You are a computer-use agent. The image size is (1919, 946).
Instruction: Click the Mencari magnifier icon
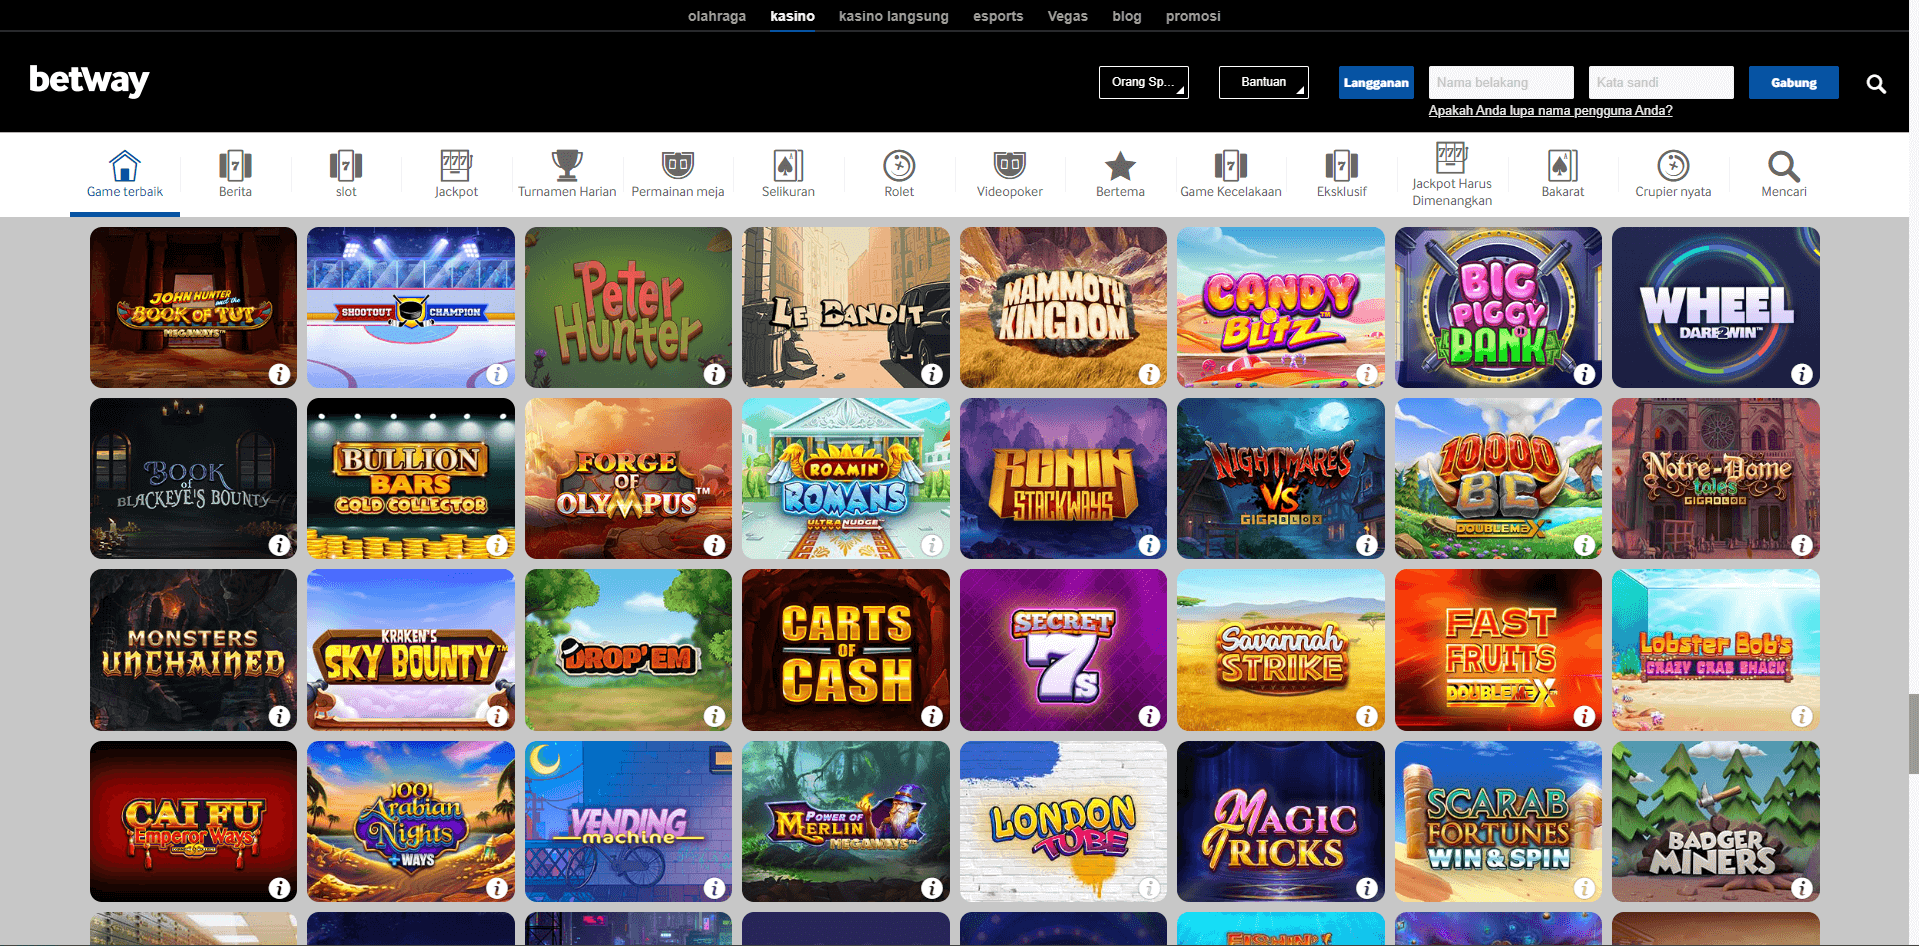[x=1784, y=165]
